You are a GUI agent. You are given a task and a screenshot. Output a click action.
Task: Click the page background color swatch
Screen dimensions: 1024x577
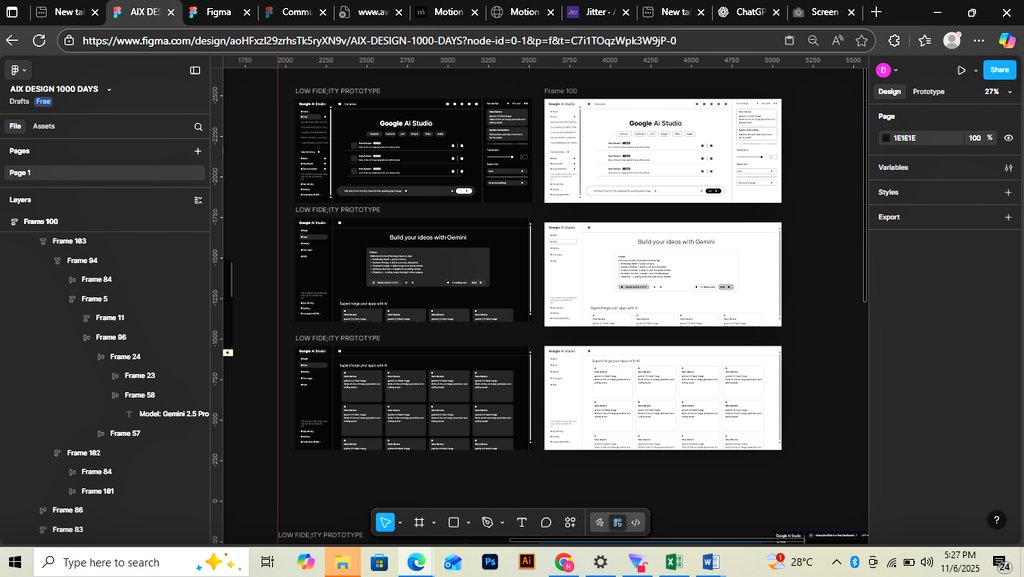click(885, 138)
